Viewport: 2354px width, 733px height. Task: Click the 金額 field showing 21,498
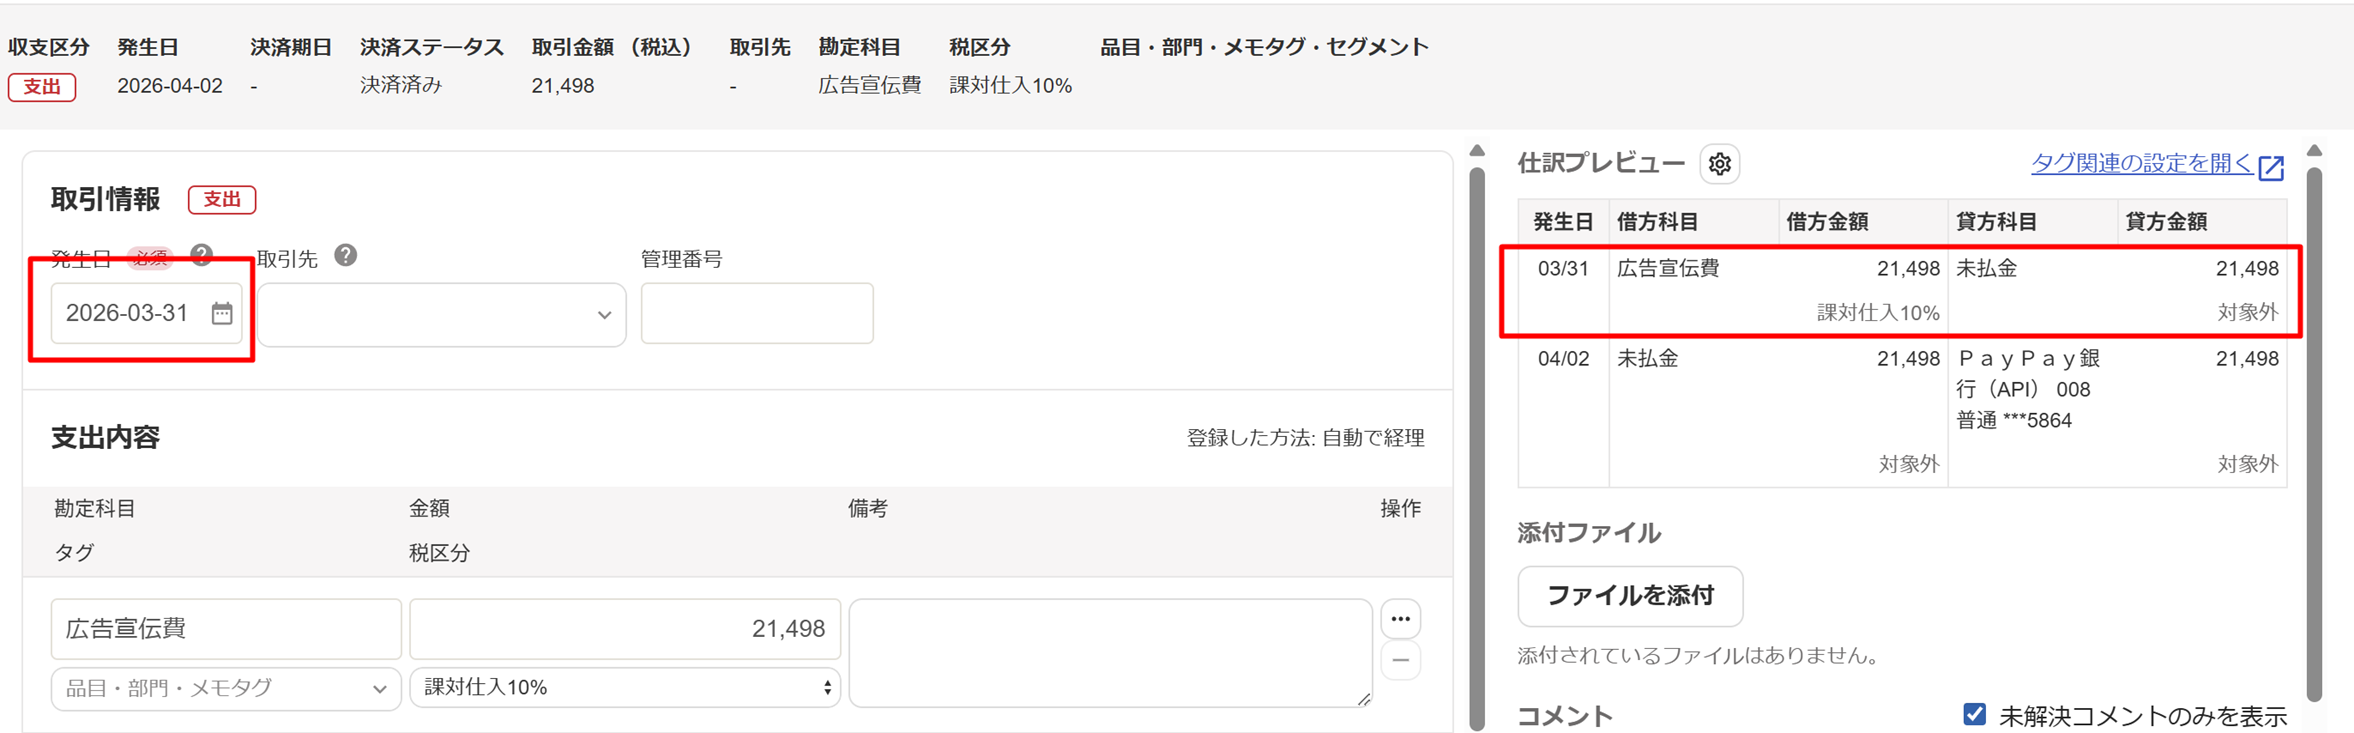point(625,629)
